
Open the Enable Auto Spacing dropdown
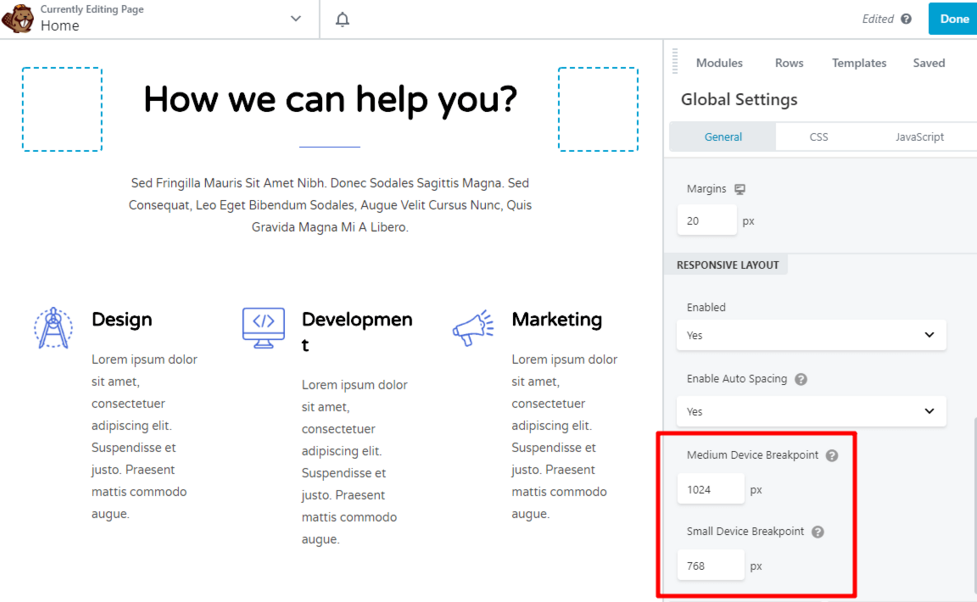(x=811, y=411)
